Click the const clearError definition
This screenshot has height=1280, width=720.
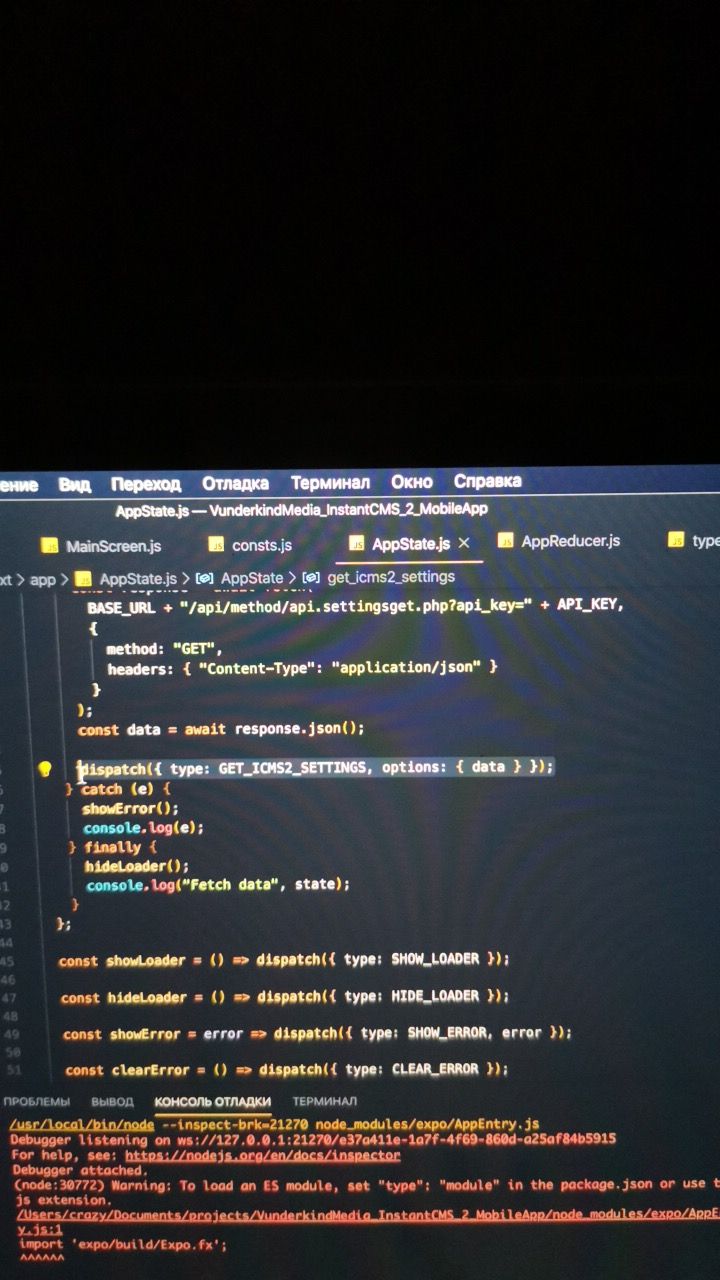(x=287, y=1069)
